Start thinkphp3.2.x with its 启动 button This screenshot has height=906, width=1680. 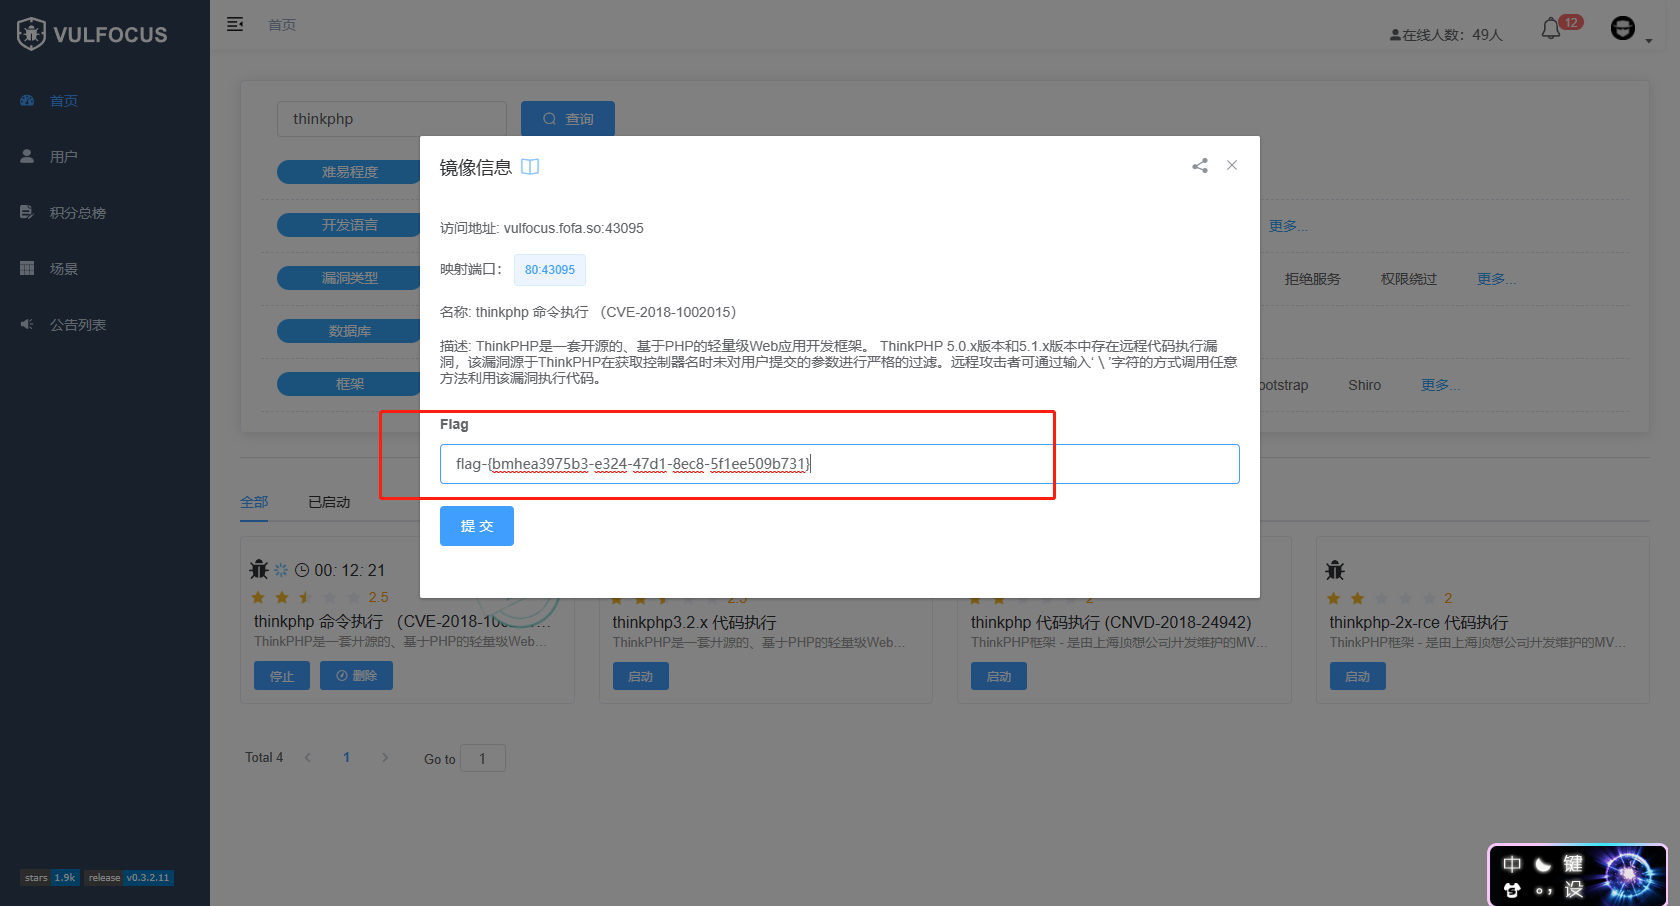(x=640, y=675)
